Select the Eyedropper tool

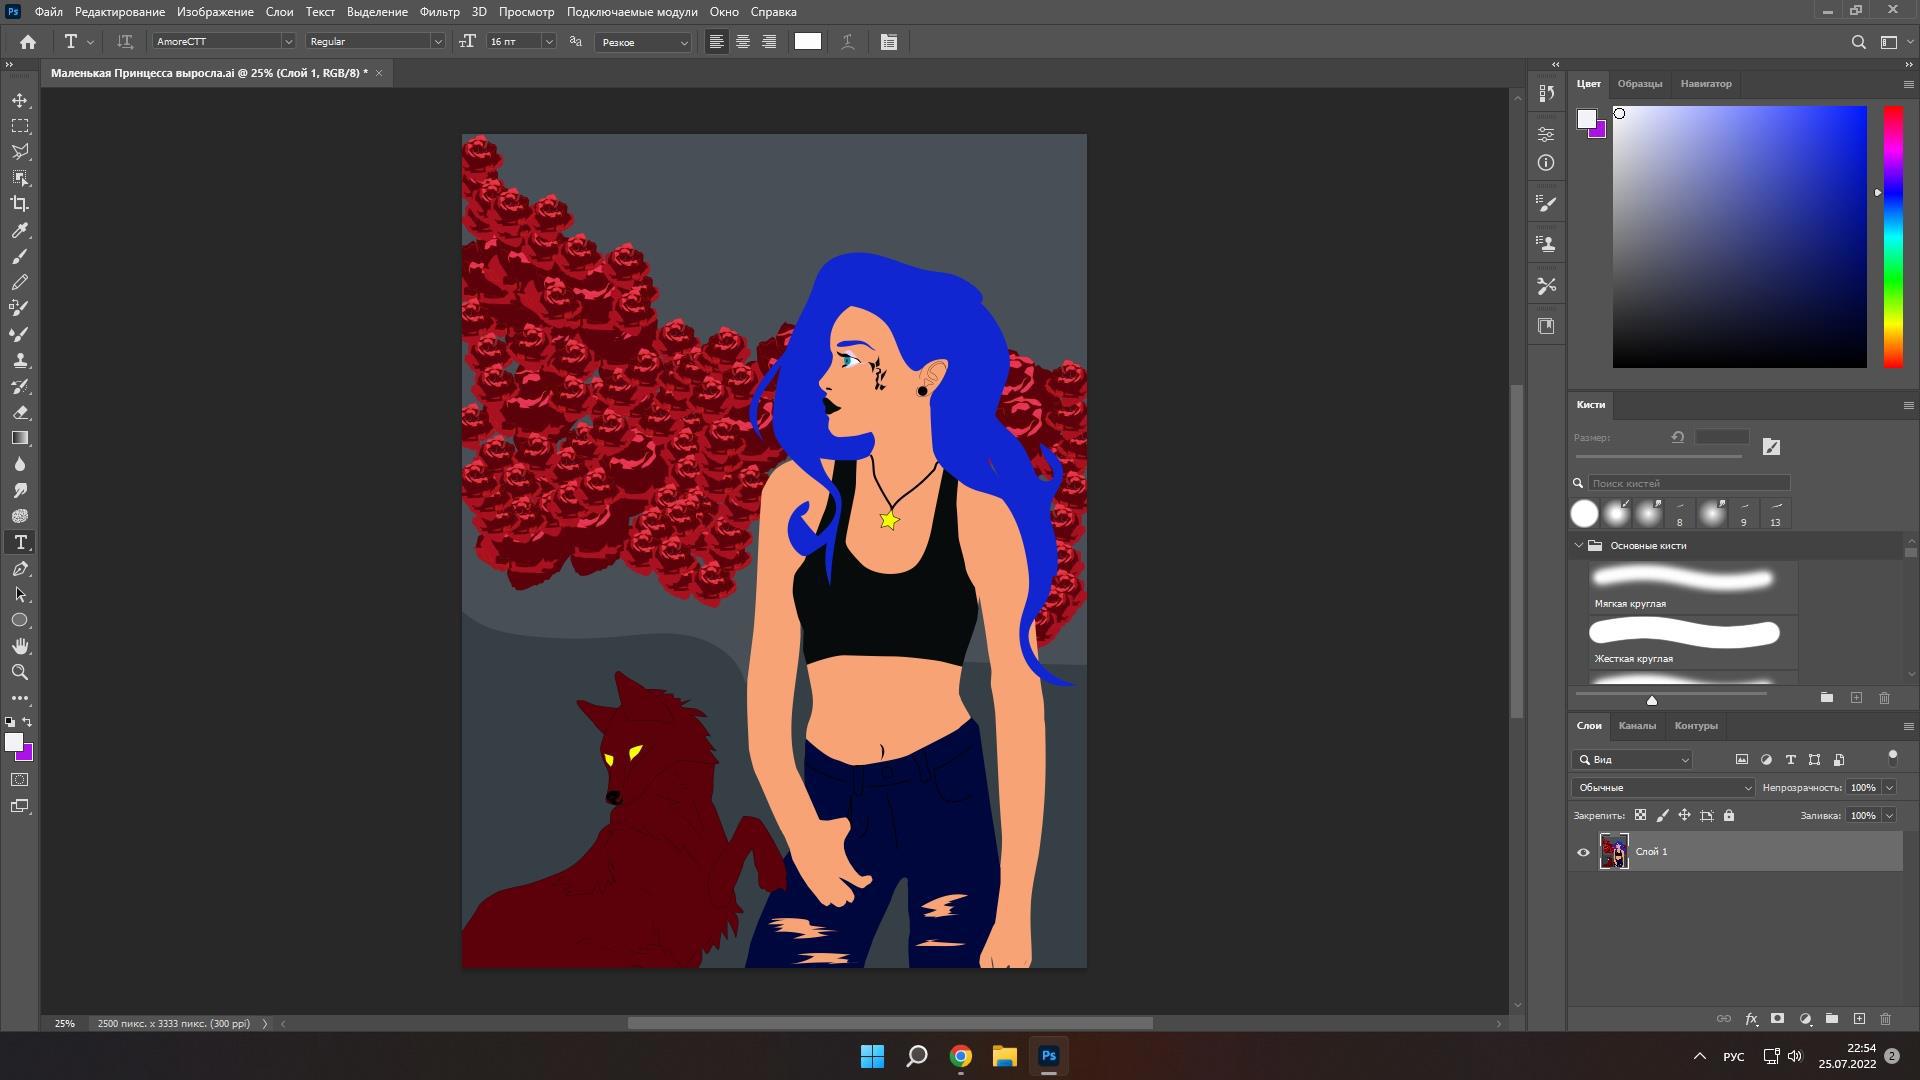tap(20, 230)
